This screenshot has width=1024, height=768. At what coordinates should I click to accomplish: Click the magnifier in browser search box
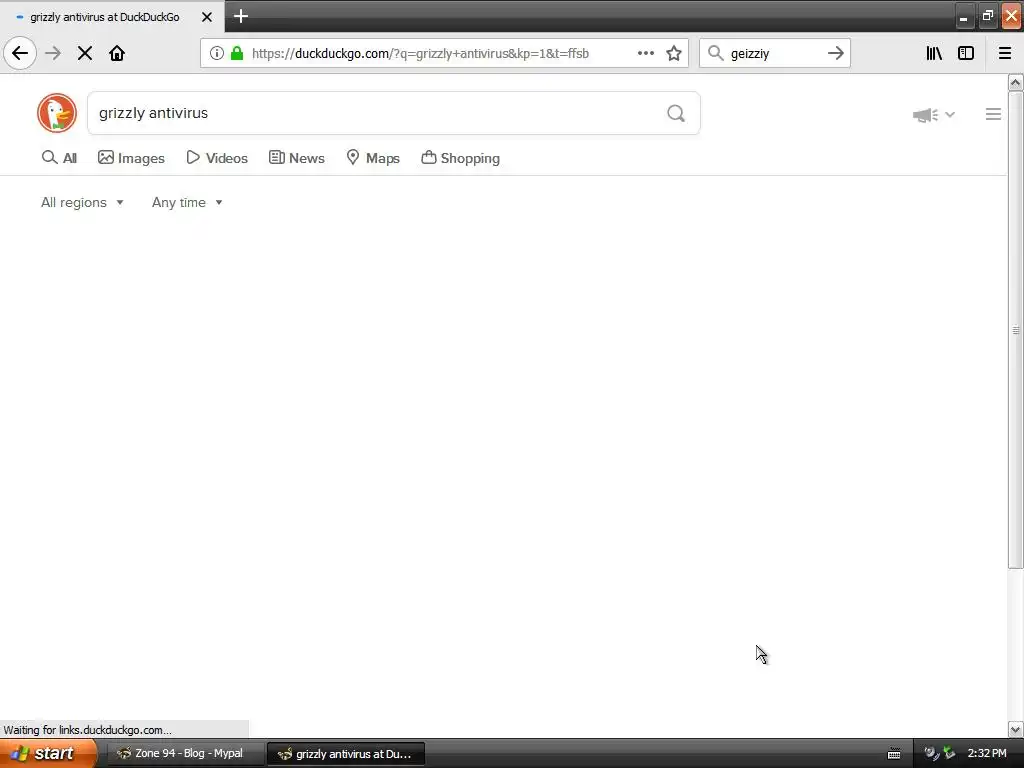716,53
